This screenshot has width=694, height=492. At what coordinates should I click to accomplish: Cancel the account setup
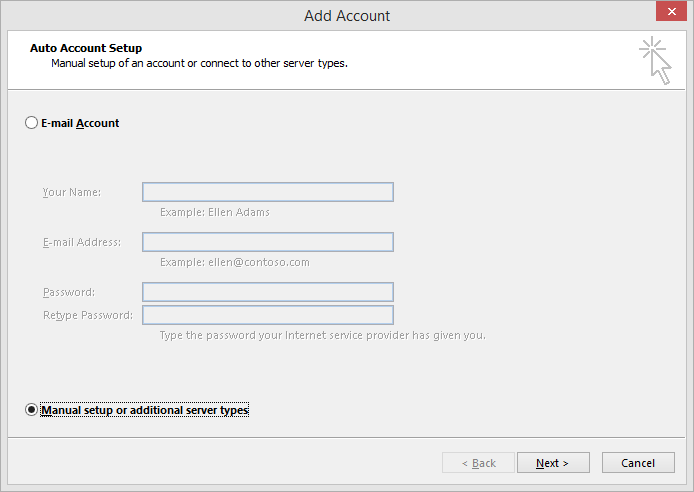click(638, 463)
